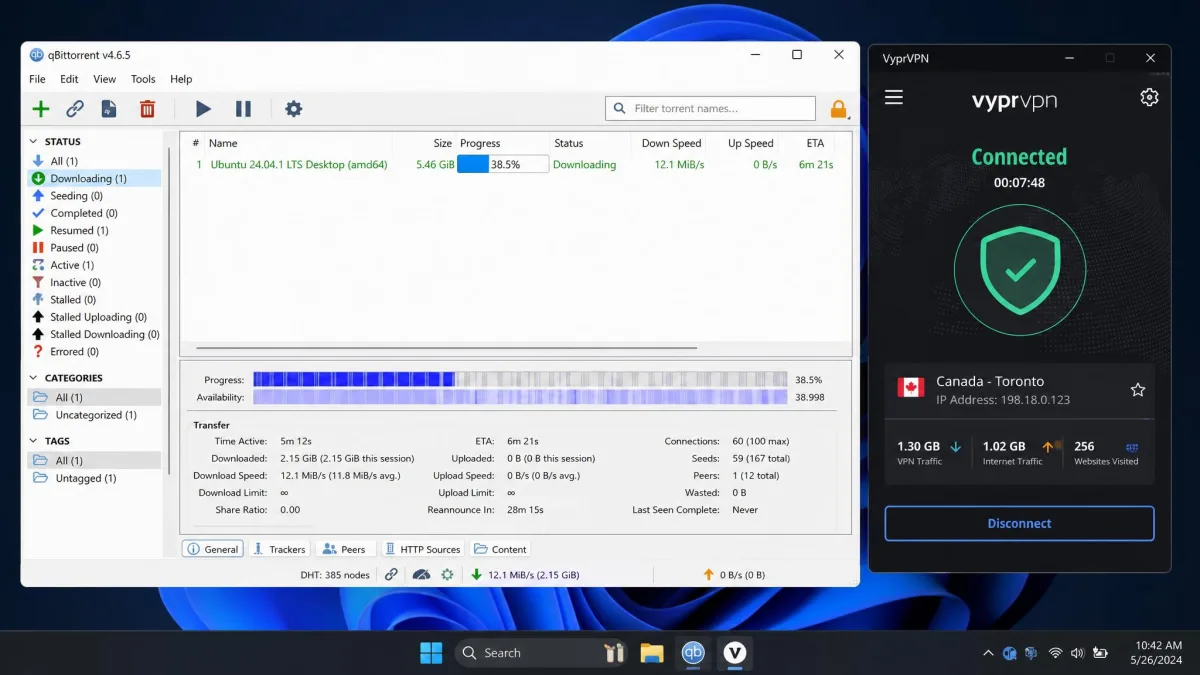This screenshot has width=1200, height=675.
Task: Click the Ubuntu torrent 38.5% progress bar
Action: click(503, 165)
